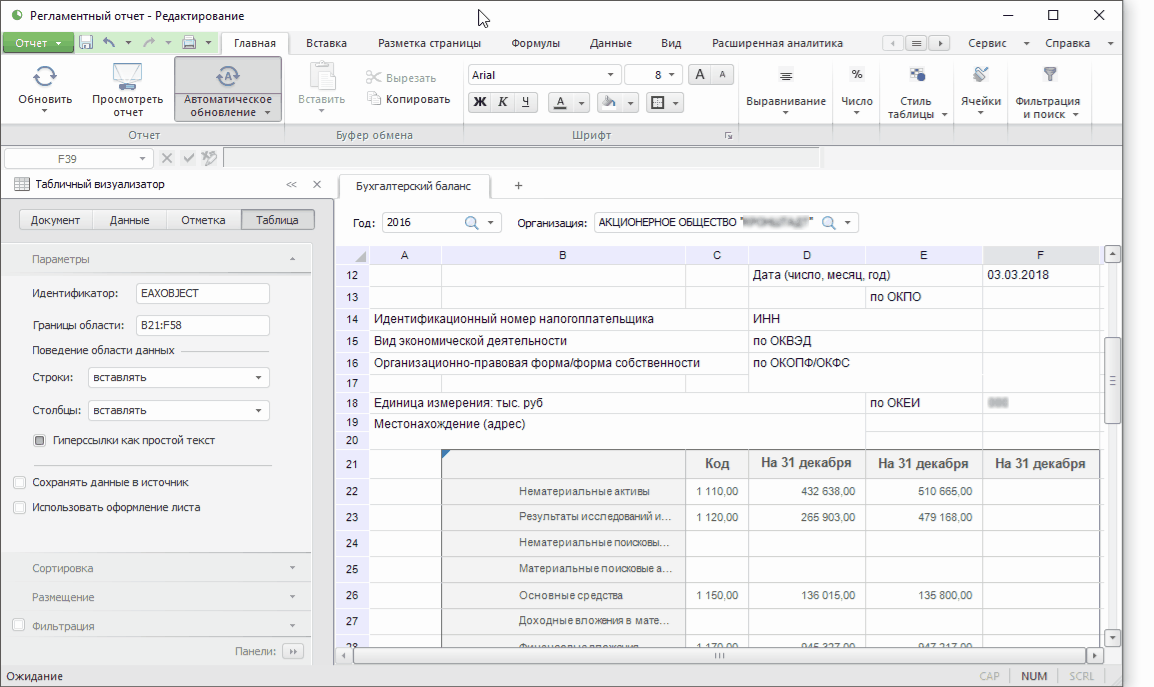Switch to the Формулы ribbon tab
The height and width of the screenshot is (687, 1154).
pyautogui.click(x=535, y=43)
